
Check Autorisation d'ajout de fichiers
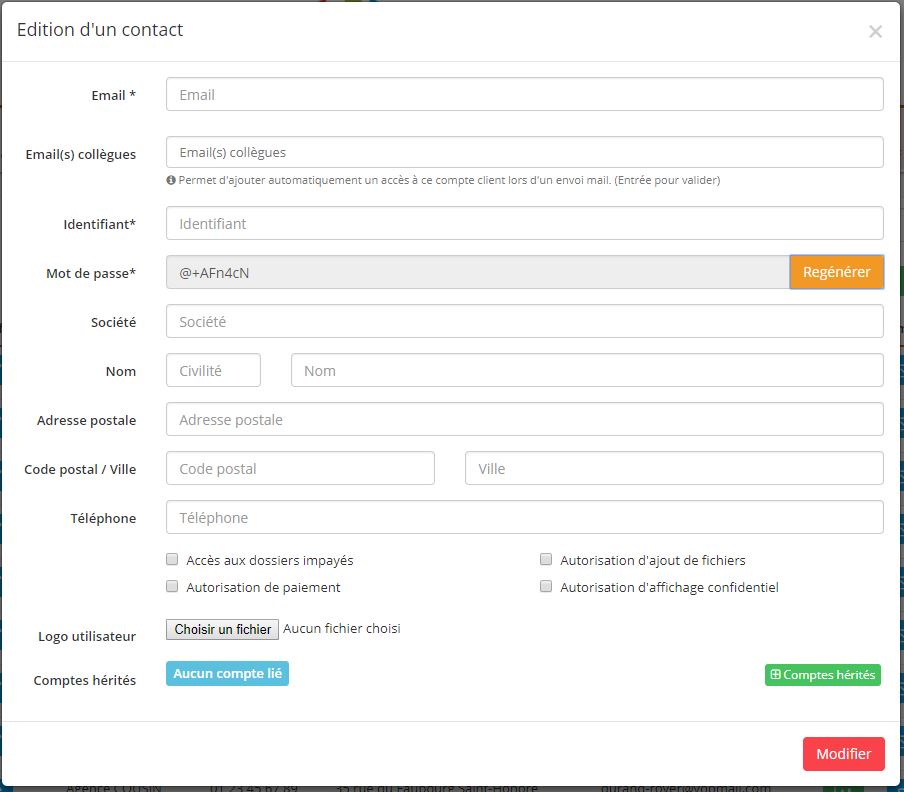[546, 560]
